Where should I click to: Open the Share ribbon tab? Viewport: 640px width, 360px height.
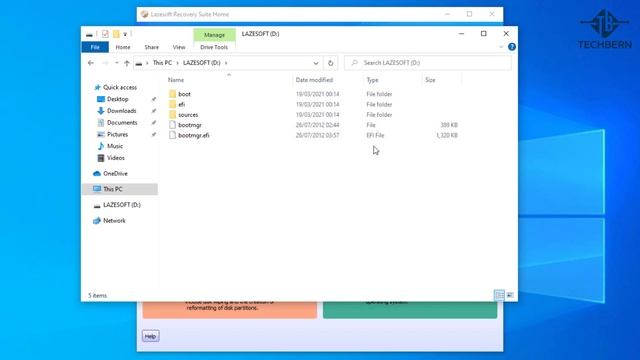[151, 47]
